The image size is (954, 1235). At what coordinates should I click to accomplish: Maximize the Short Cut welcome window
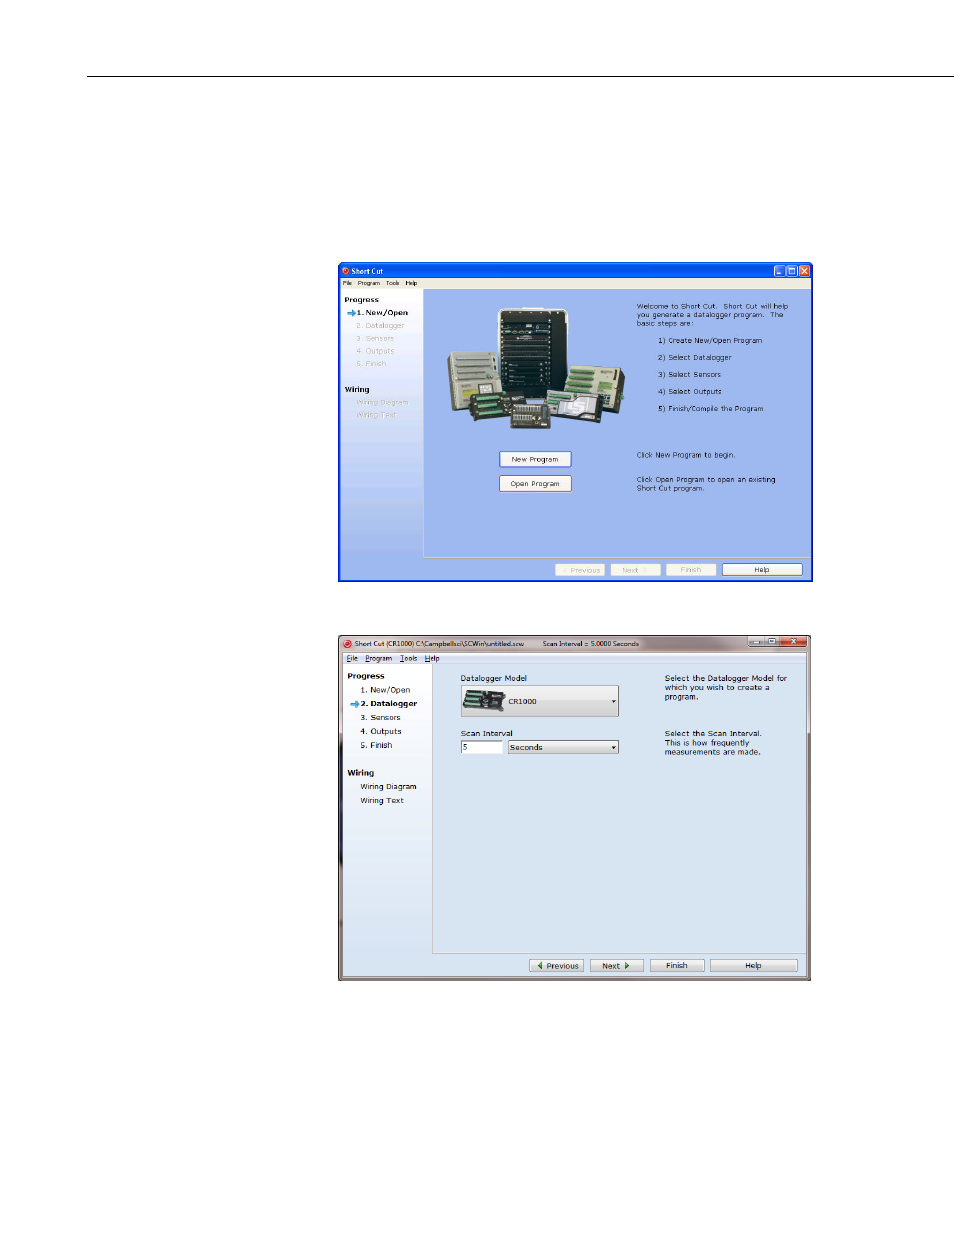(792, 271)
